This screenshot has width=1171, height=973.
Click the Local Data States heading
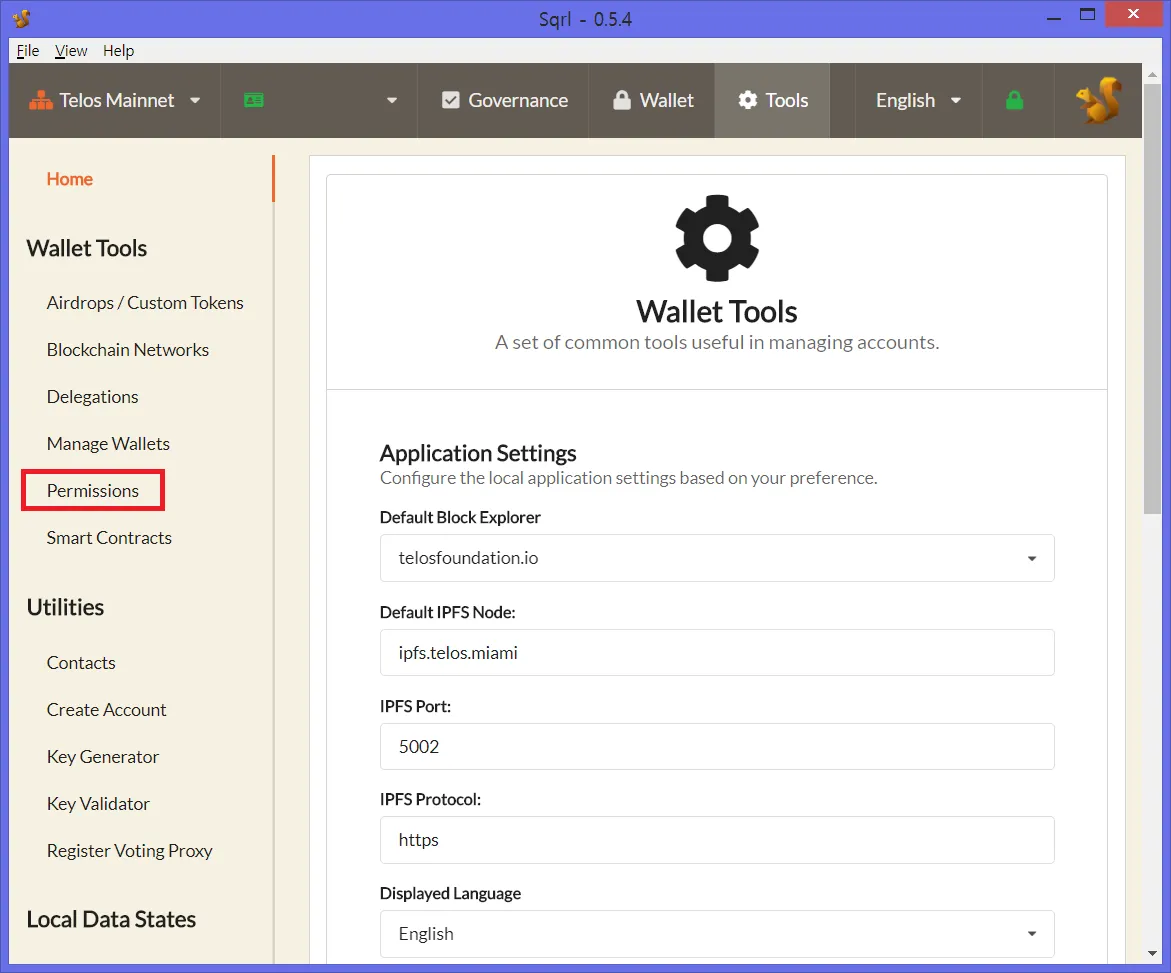coord(111,919)
